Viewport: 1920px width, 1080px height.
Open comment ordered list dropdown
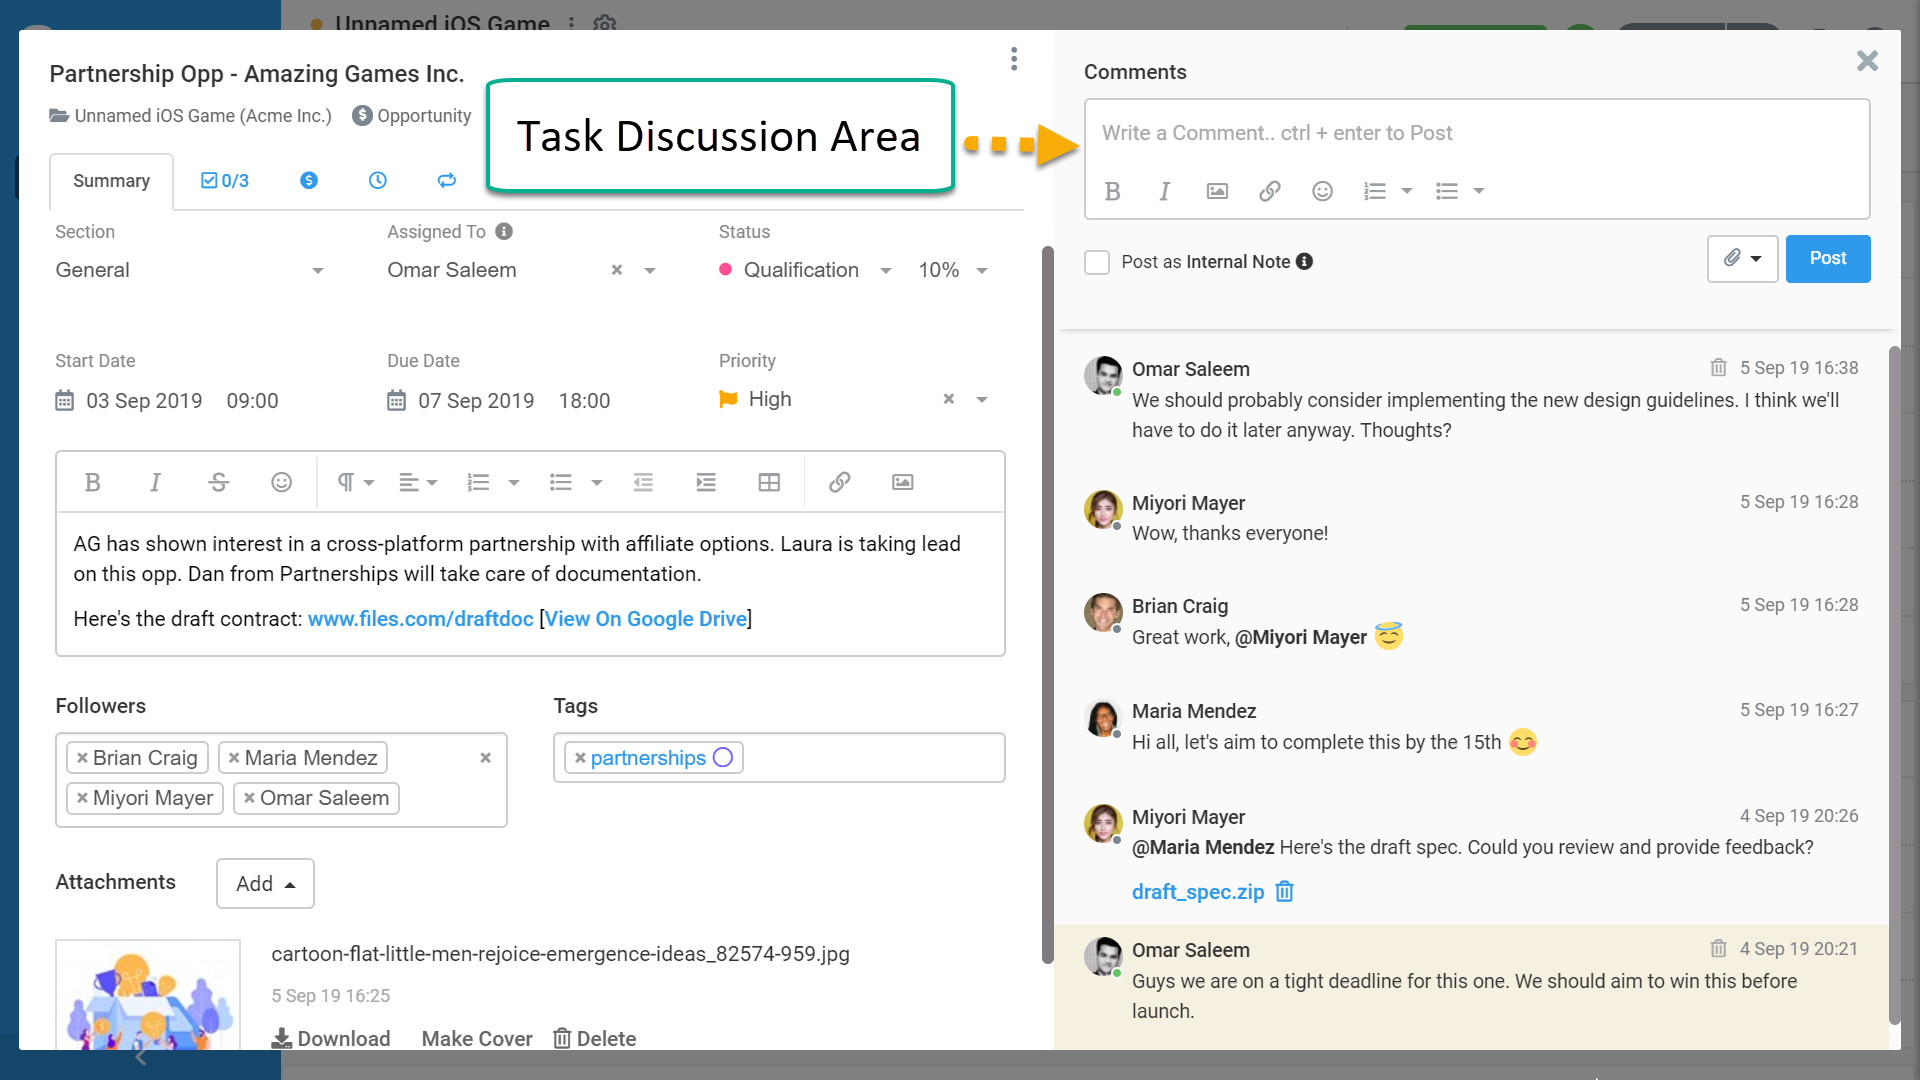[x=1406, y=191]
